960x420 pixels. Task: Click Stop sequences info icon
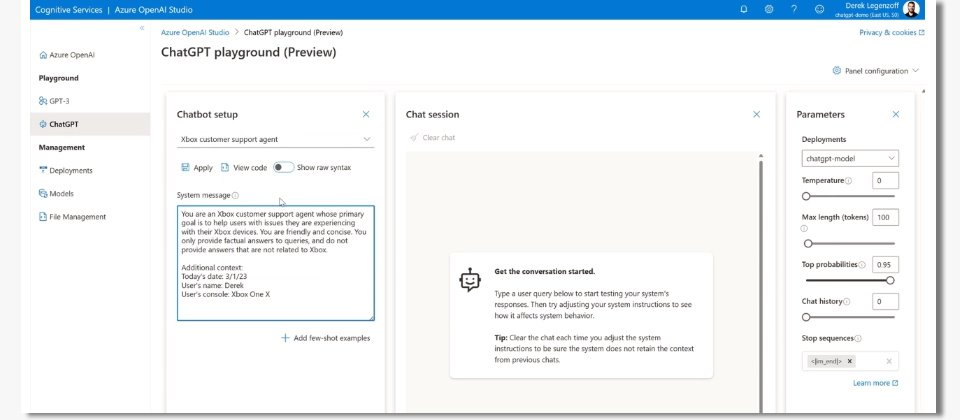tap(858, 339)
